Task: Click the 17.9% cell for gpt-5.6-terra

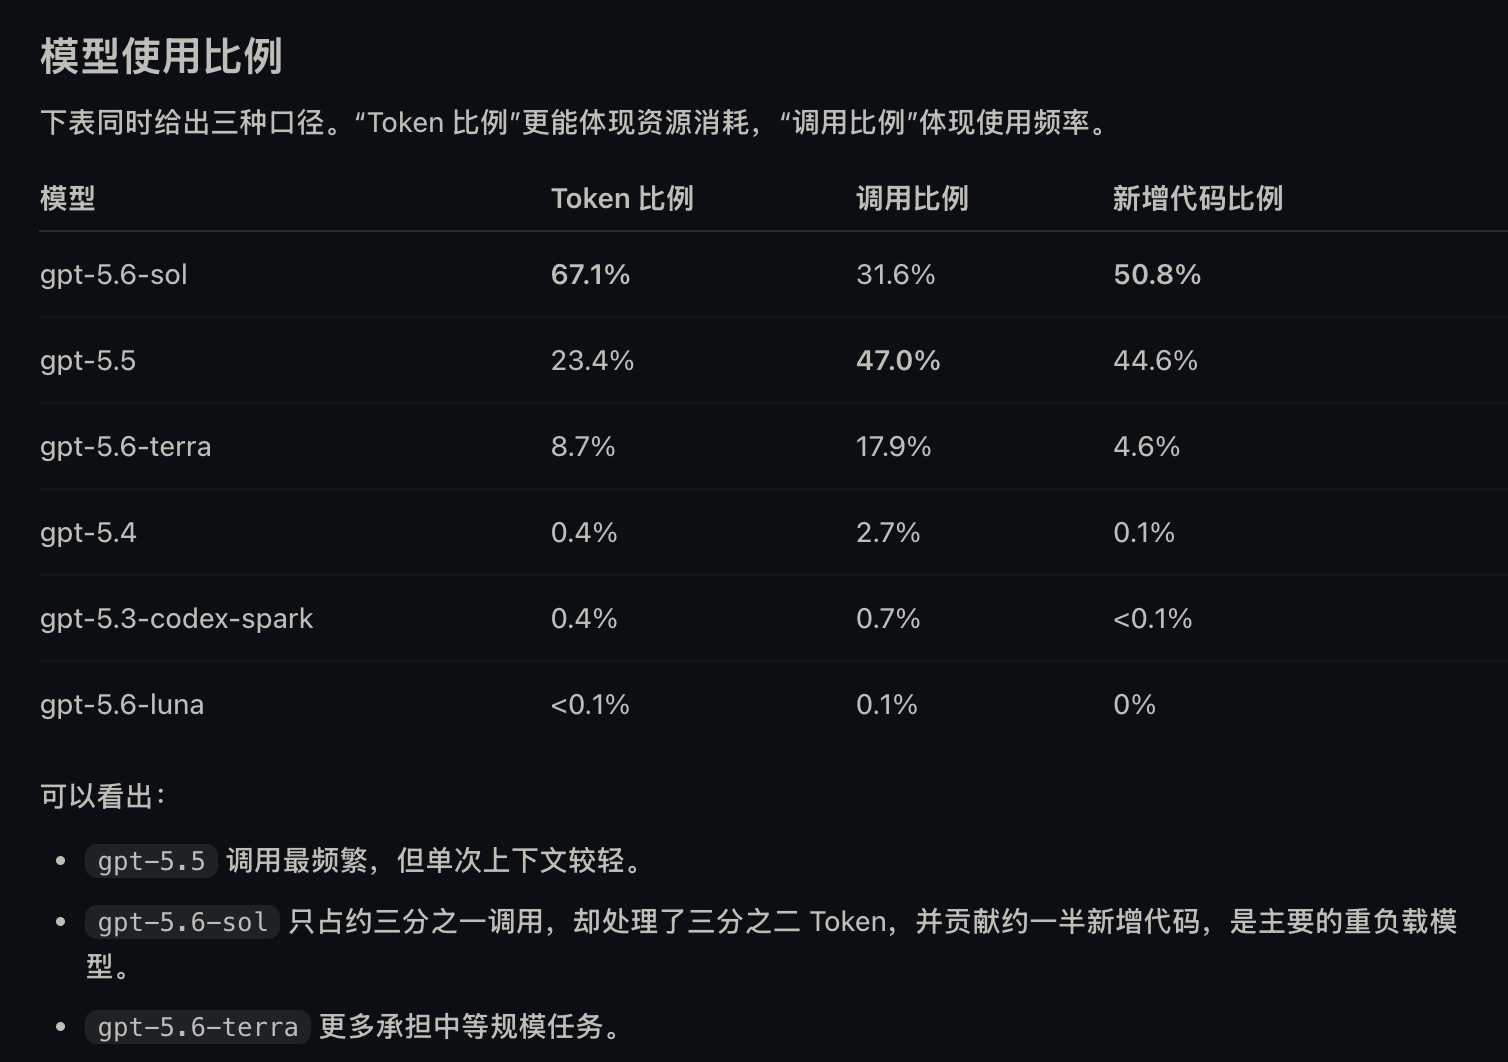Action: pos(893,446)
